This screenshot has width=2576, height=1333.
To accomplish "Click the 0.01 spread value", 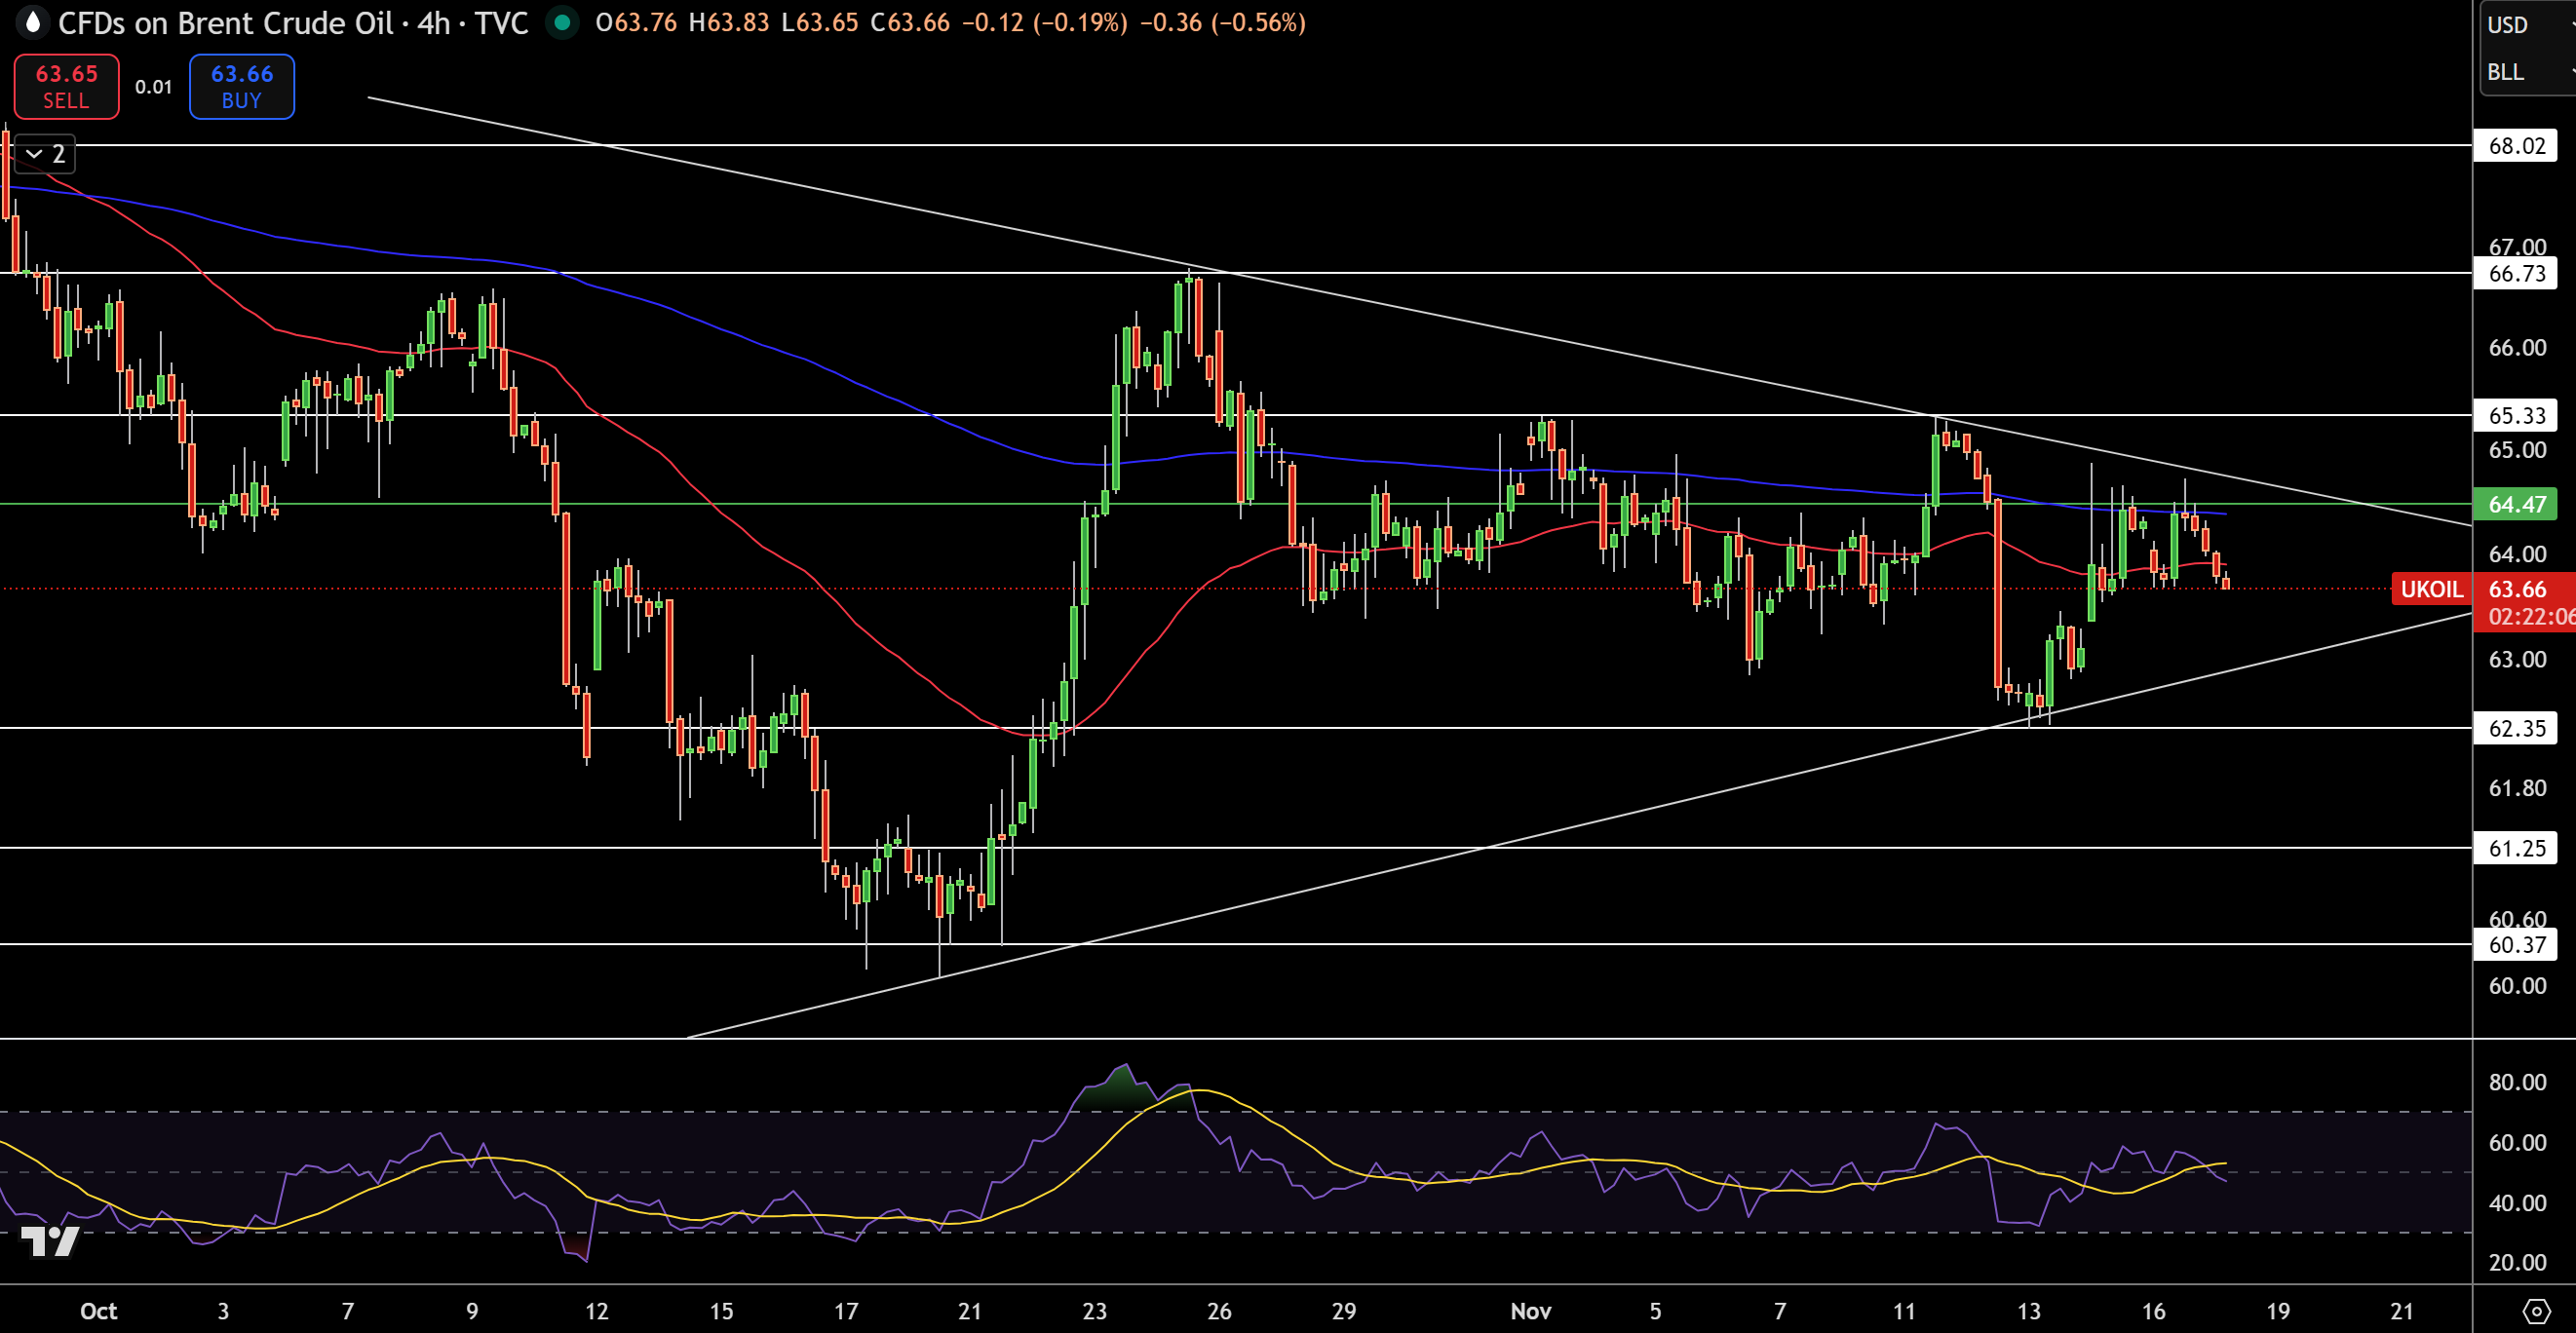I will tap(153, 87).
